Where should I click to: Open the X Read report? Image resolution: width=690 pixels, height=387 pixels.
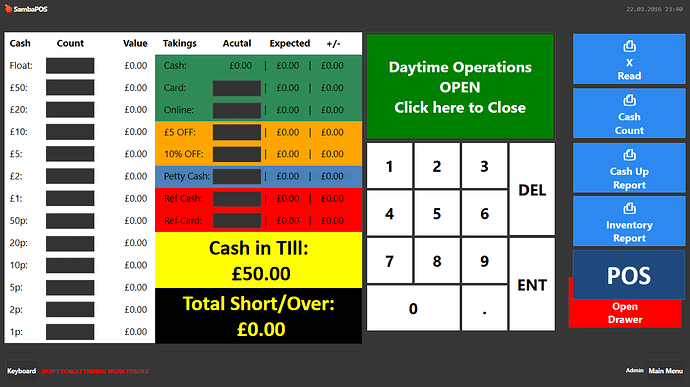(629, 59)
